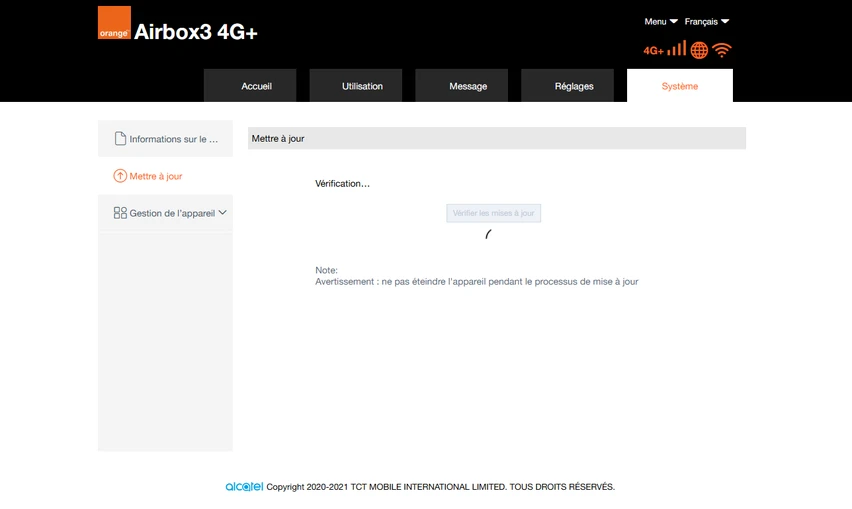Click the document icon beside Informations
The height and width of the screenshot is (509, 852).
point(120,139)
